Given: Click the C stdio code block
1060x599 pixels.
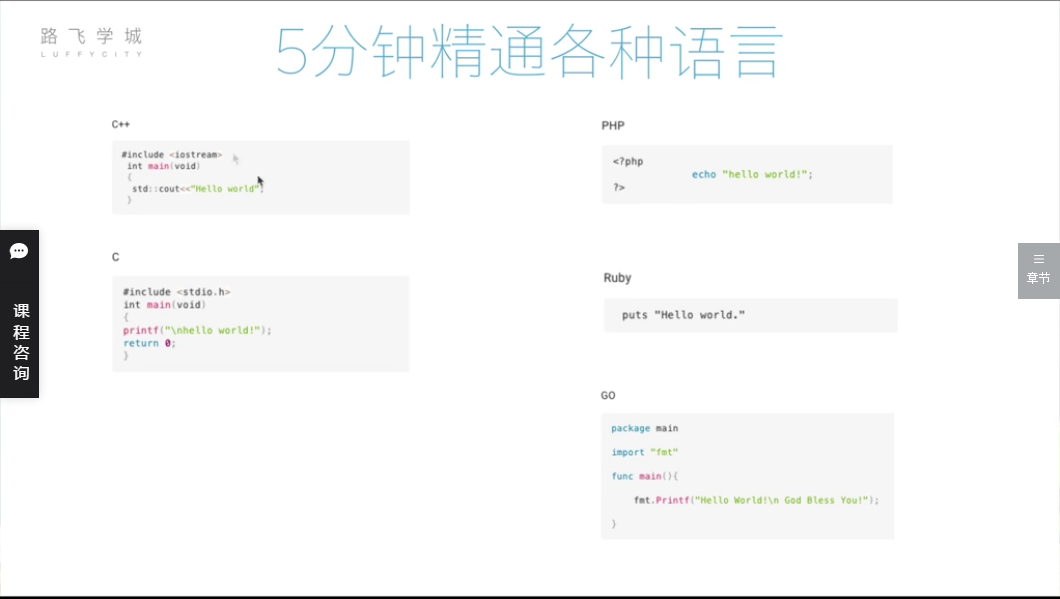Looking at the screenshot, I should (x=260, y=323).
